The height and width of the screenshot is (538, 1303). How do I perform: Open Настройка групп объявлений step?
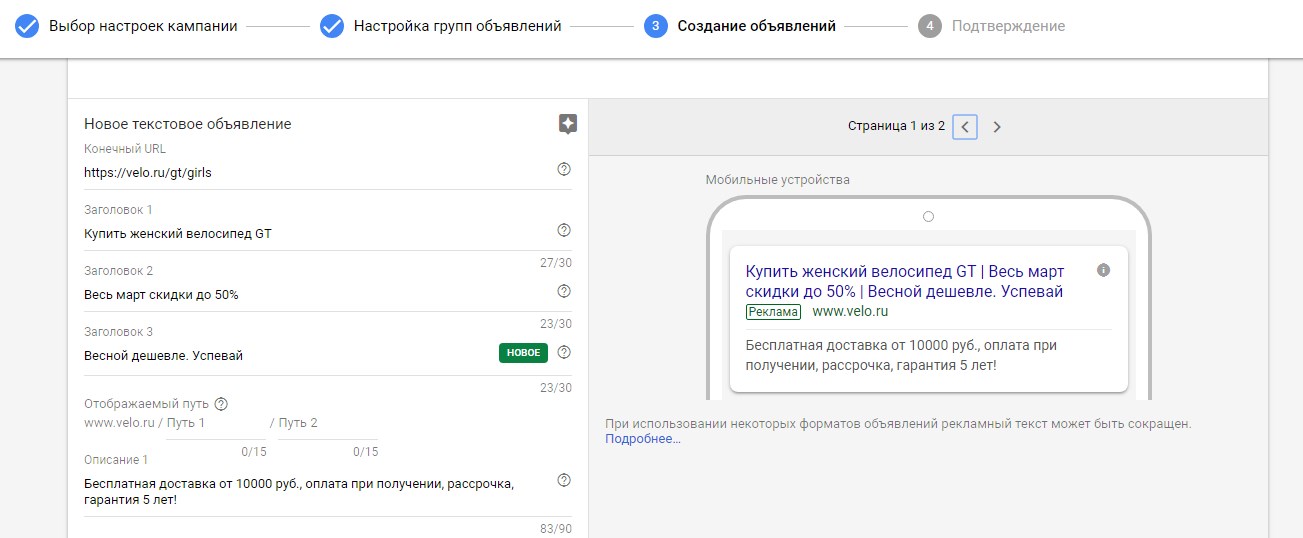[x=457, y=26]
